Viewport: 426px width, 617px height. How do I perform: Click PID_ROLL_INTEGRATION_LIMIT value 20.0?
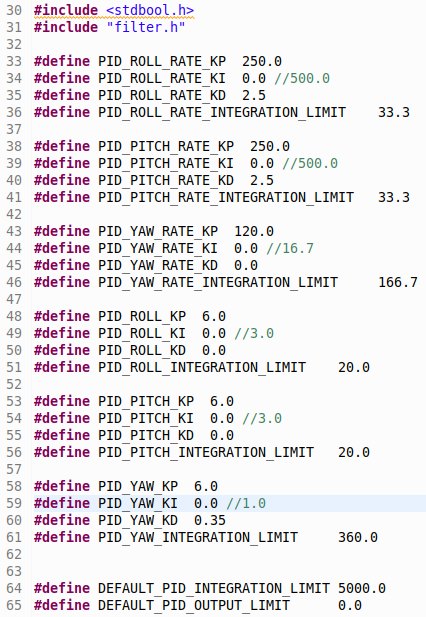[354, 367]
